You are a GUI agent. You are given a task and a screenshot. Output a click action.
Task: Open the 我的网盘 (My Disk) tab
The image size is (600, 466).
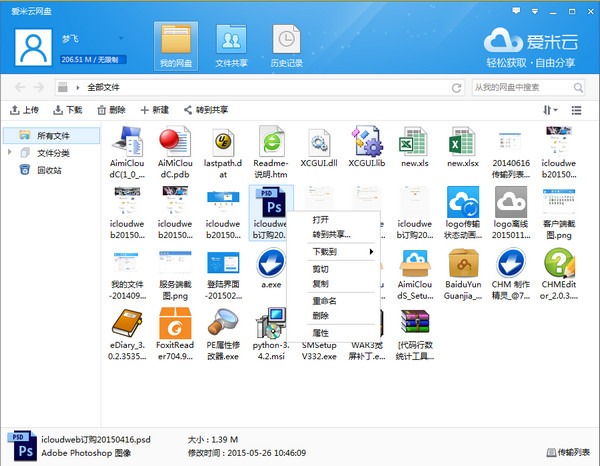[175, 47]
